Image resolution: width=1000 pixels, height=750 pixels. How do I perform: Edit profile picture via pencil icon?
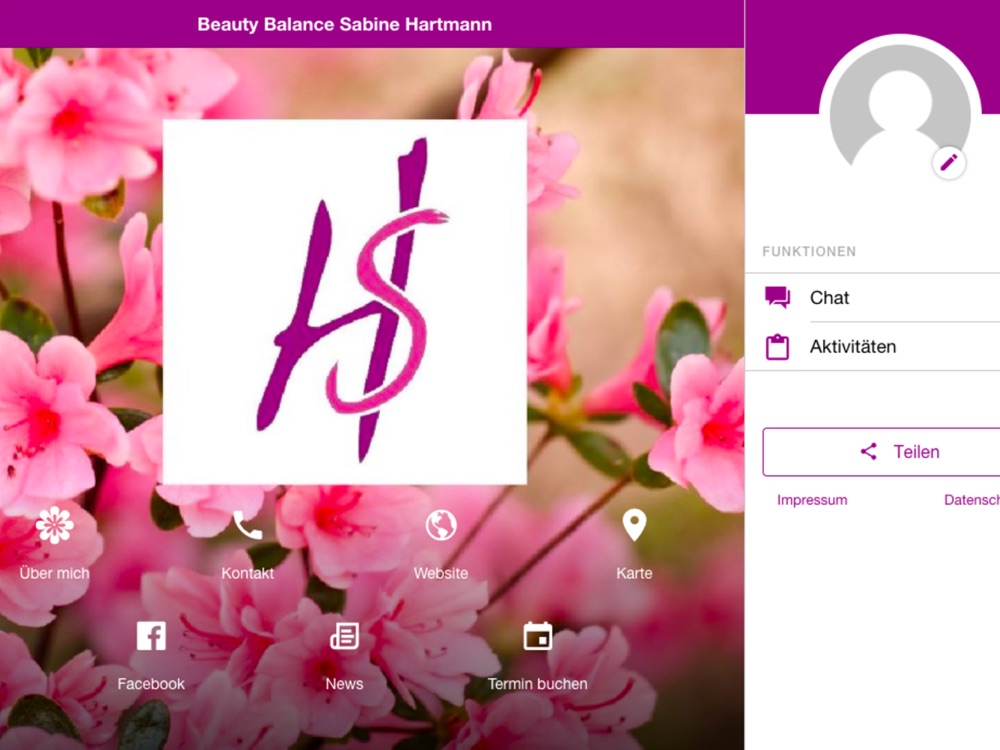click(949, 163)
